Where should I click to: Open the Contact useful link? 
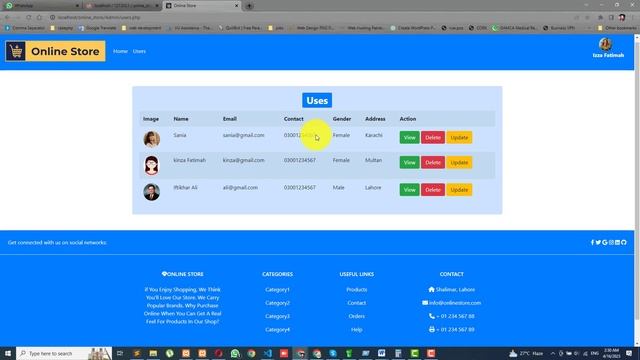coord(357,303)
